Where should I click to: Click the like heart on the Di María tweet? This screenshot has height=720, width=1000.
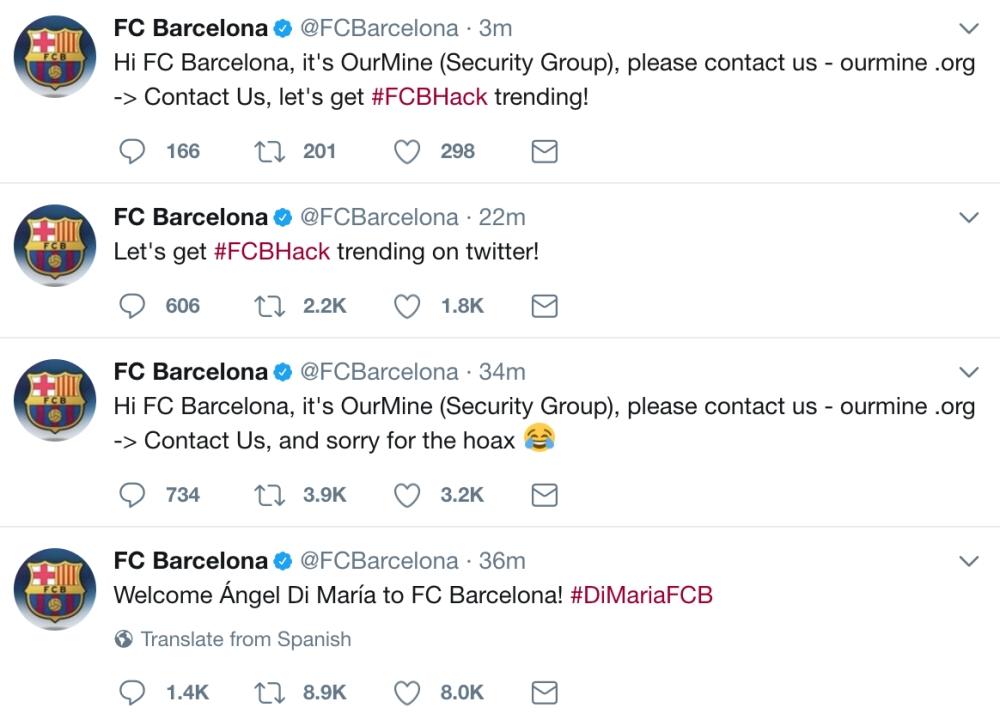click(x=407, y=691)
